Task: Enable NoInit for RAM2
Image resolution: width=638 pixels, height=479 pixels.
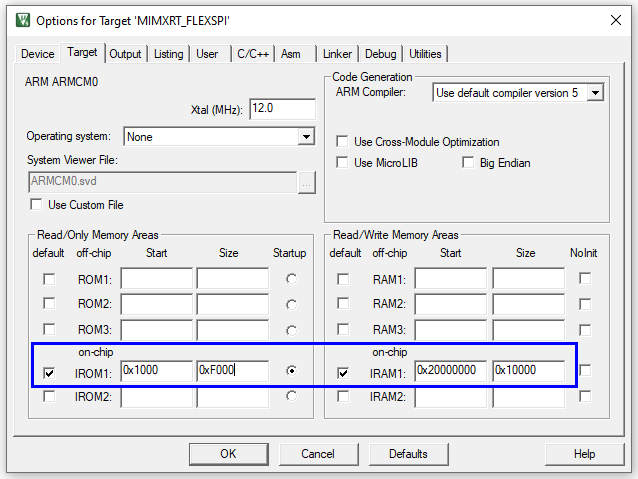Action: point(585,304)
